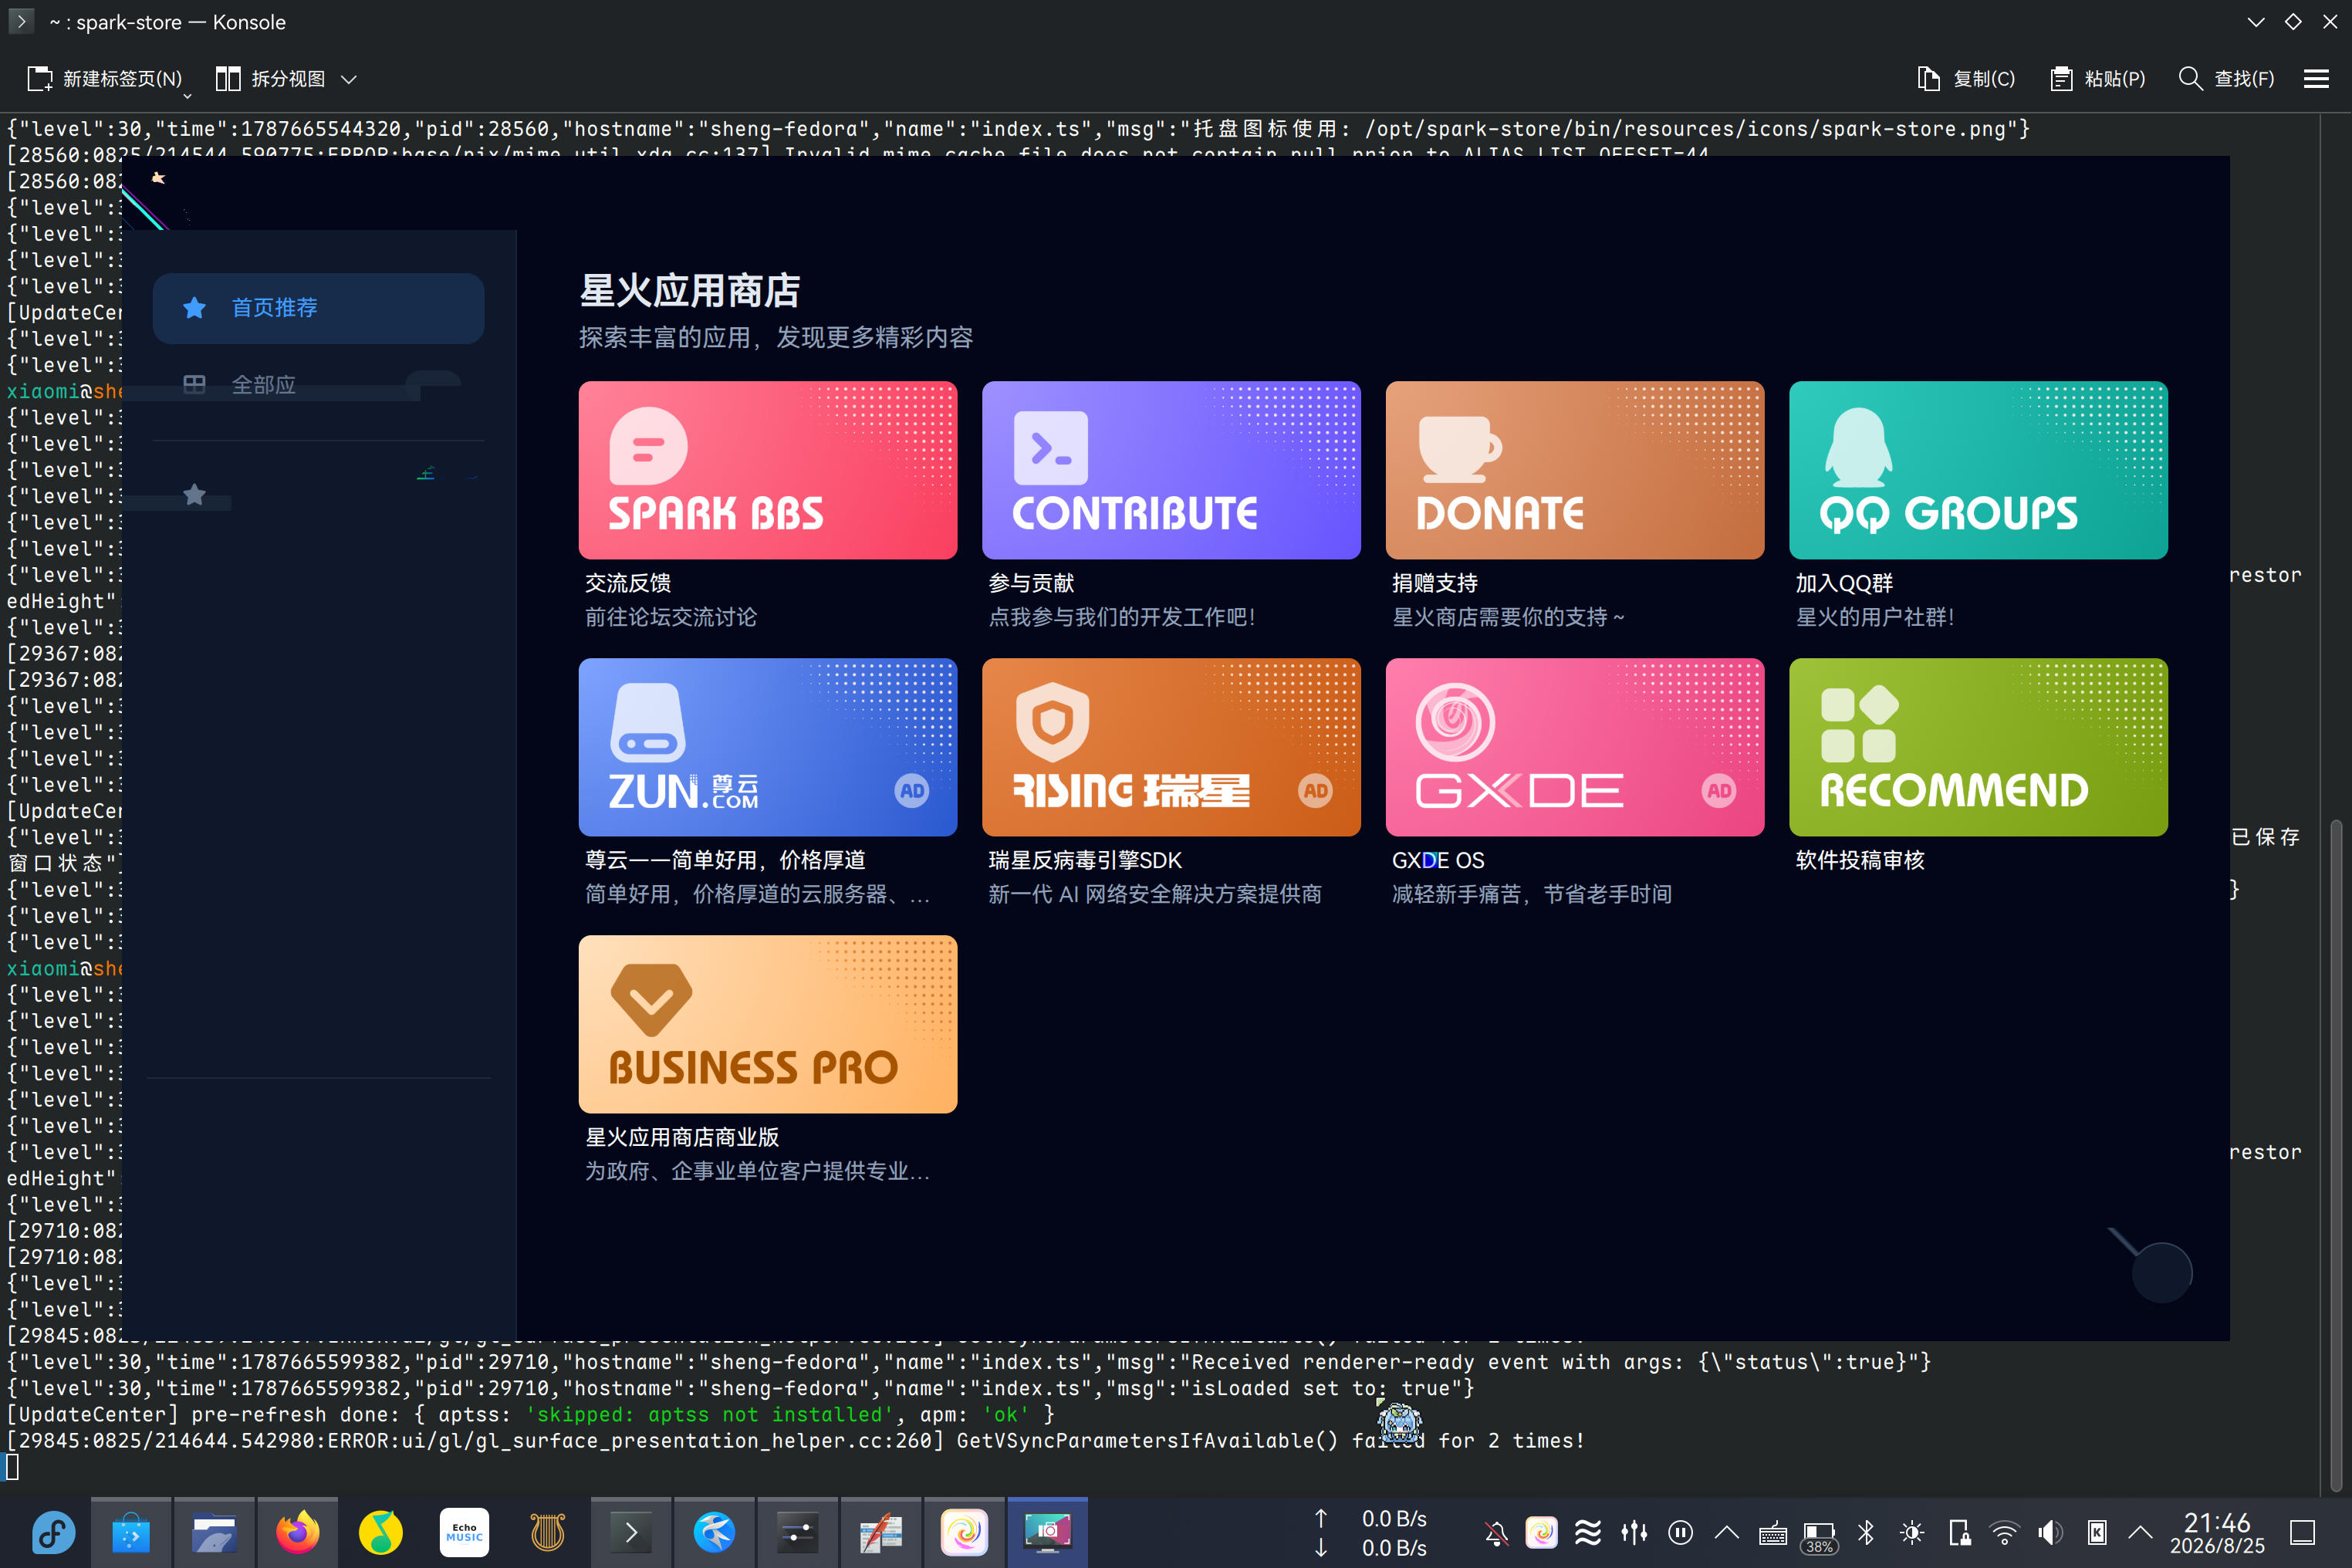This screenshot has width=2352, height=1568.
Task: Click the Konsole window icon in title bar
Action: tap(21, 21)
